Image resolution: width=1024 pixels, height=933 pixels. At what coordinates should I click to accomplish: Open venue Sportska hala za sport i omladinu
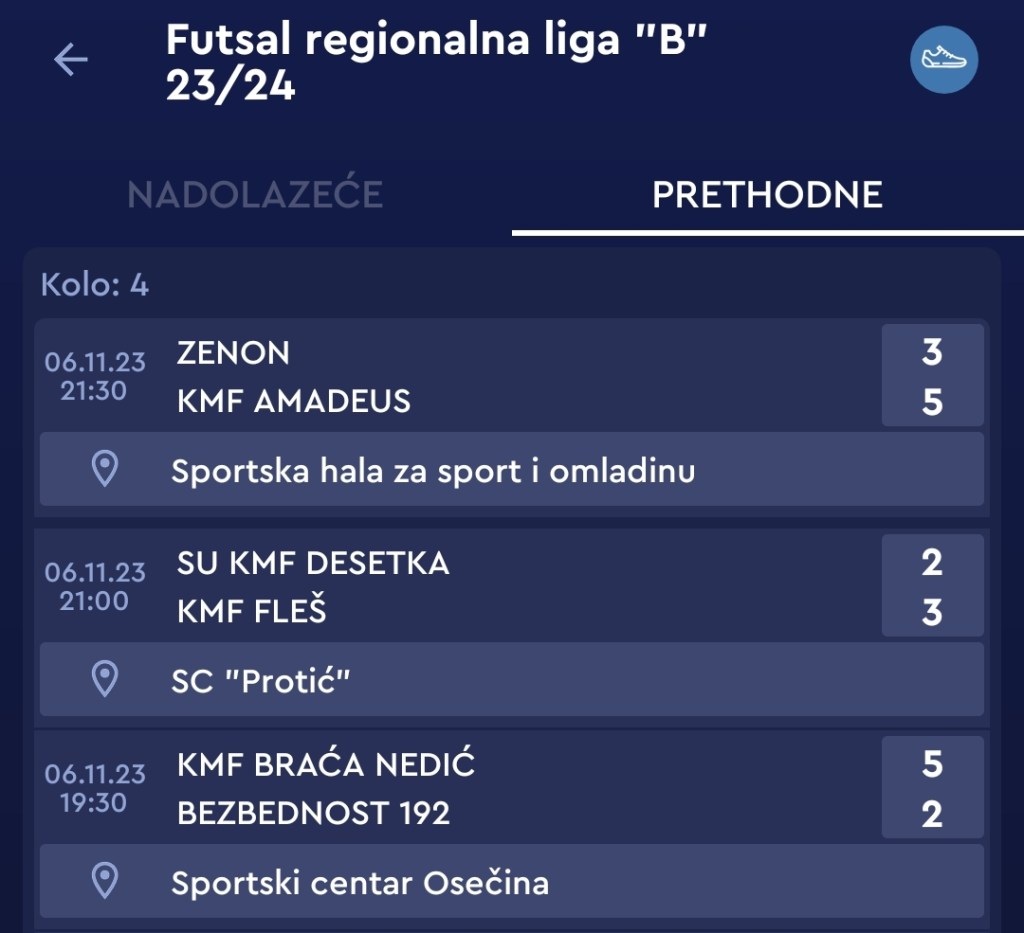tap(433, 470)
